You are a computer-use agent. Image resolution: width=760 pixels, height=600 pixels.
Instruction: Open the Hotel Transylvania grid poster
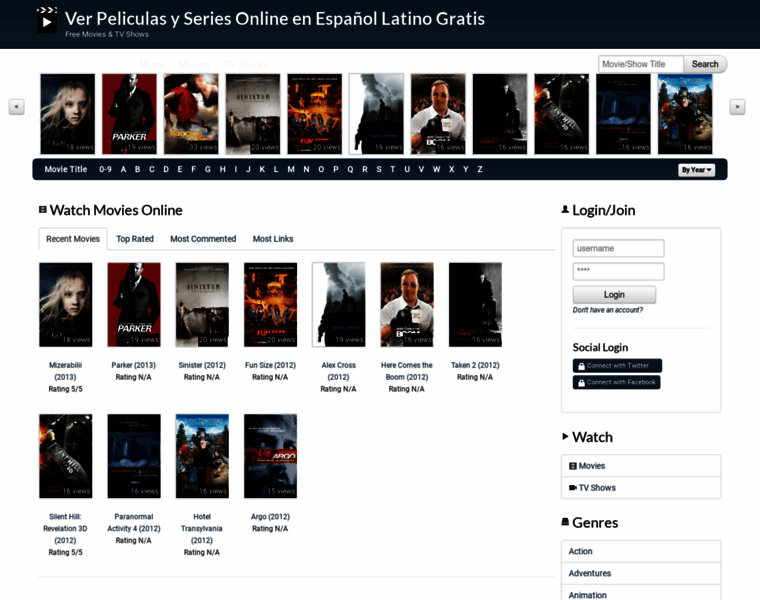coord(202,456)
